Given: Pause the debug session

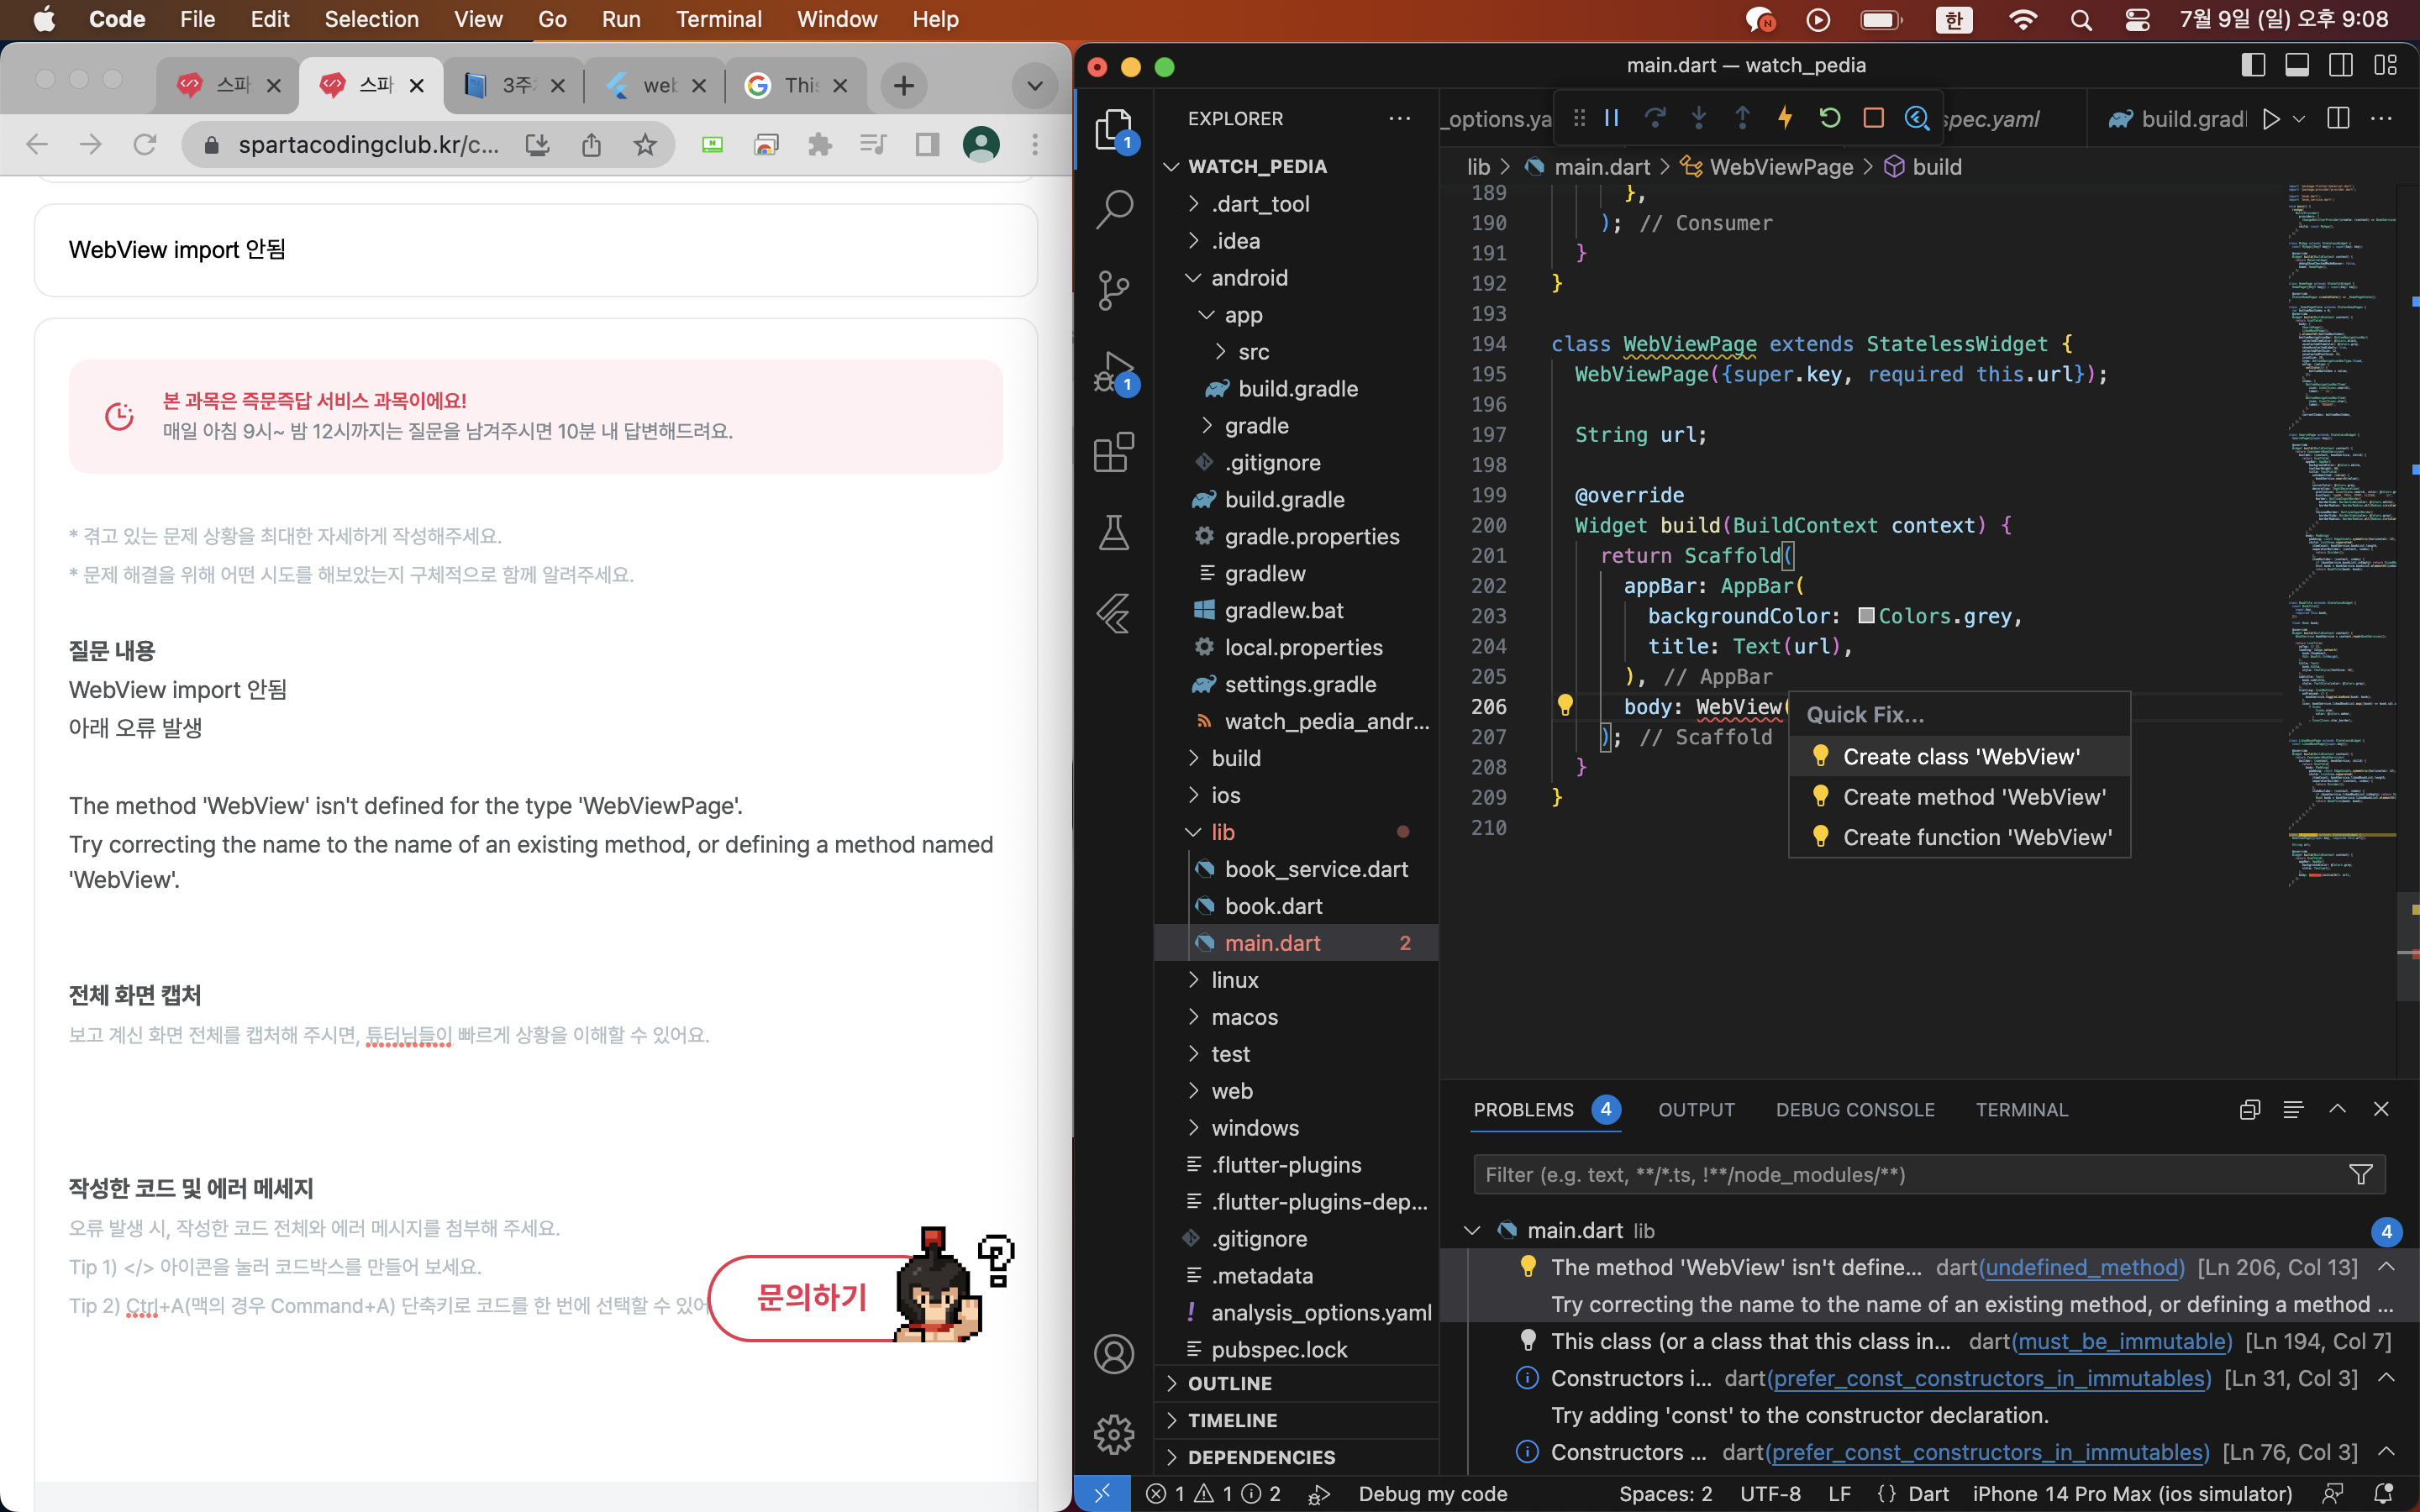Looking at the screenshot, I should (1612, 118).
